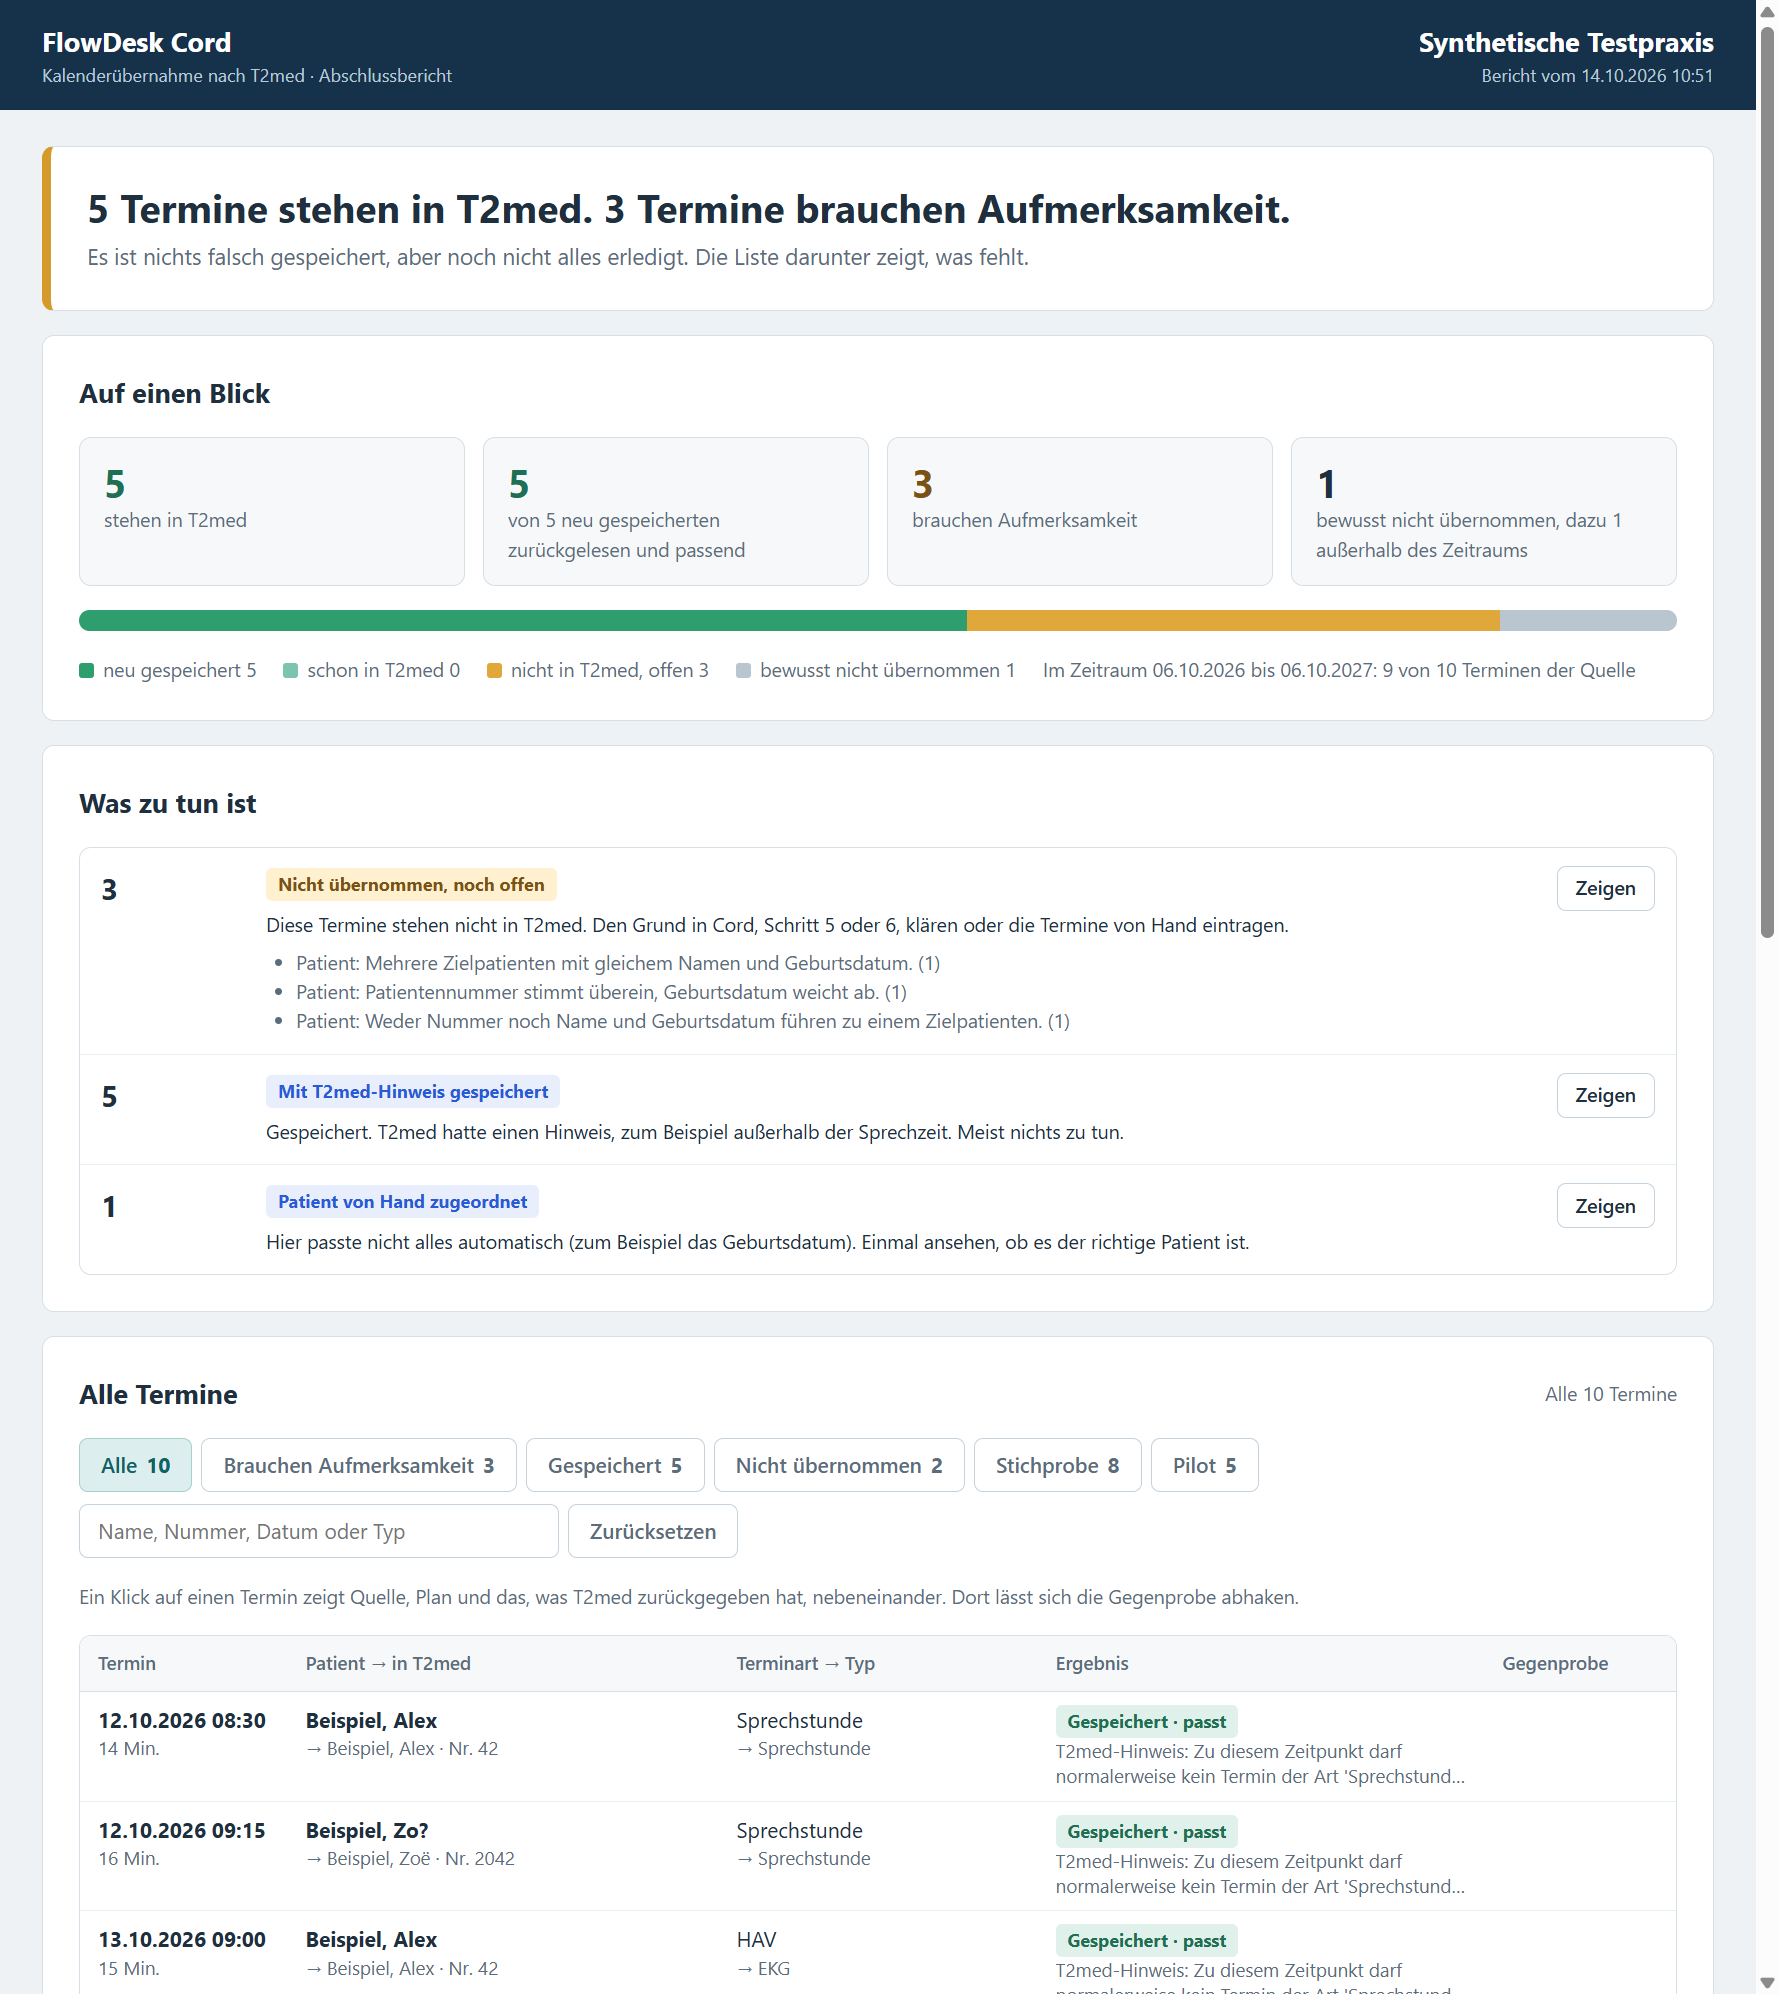Click 'Gespeichert · passt' badge in the 09:15 row
This screenshot has height=1994, width=1779.
[1146, 1831]
